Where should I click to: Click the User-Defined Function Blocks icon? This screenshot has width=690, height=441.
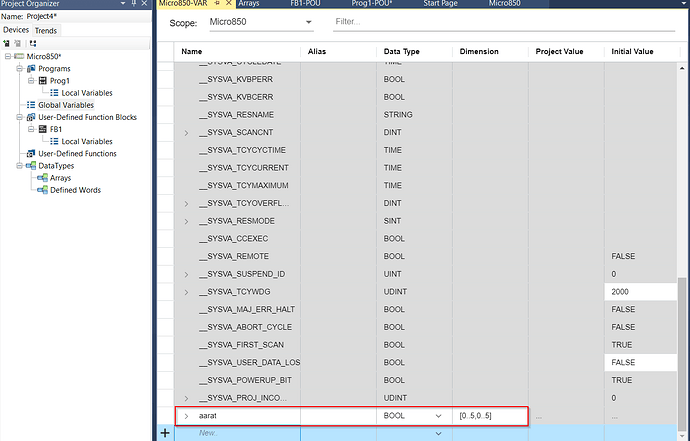click(x=31, y=117)
